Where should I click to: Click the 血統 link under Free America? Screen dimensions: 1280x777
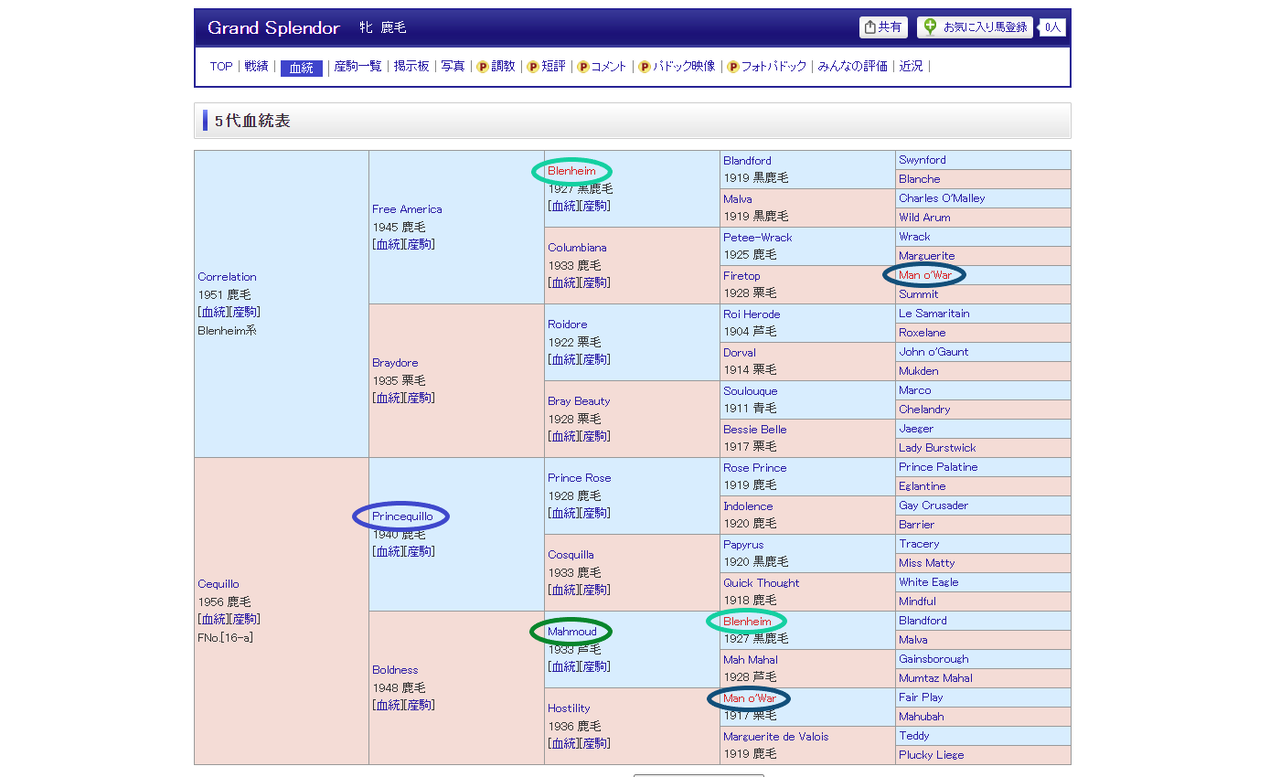click(x=387, y=244)
